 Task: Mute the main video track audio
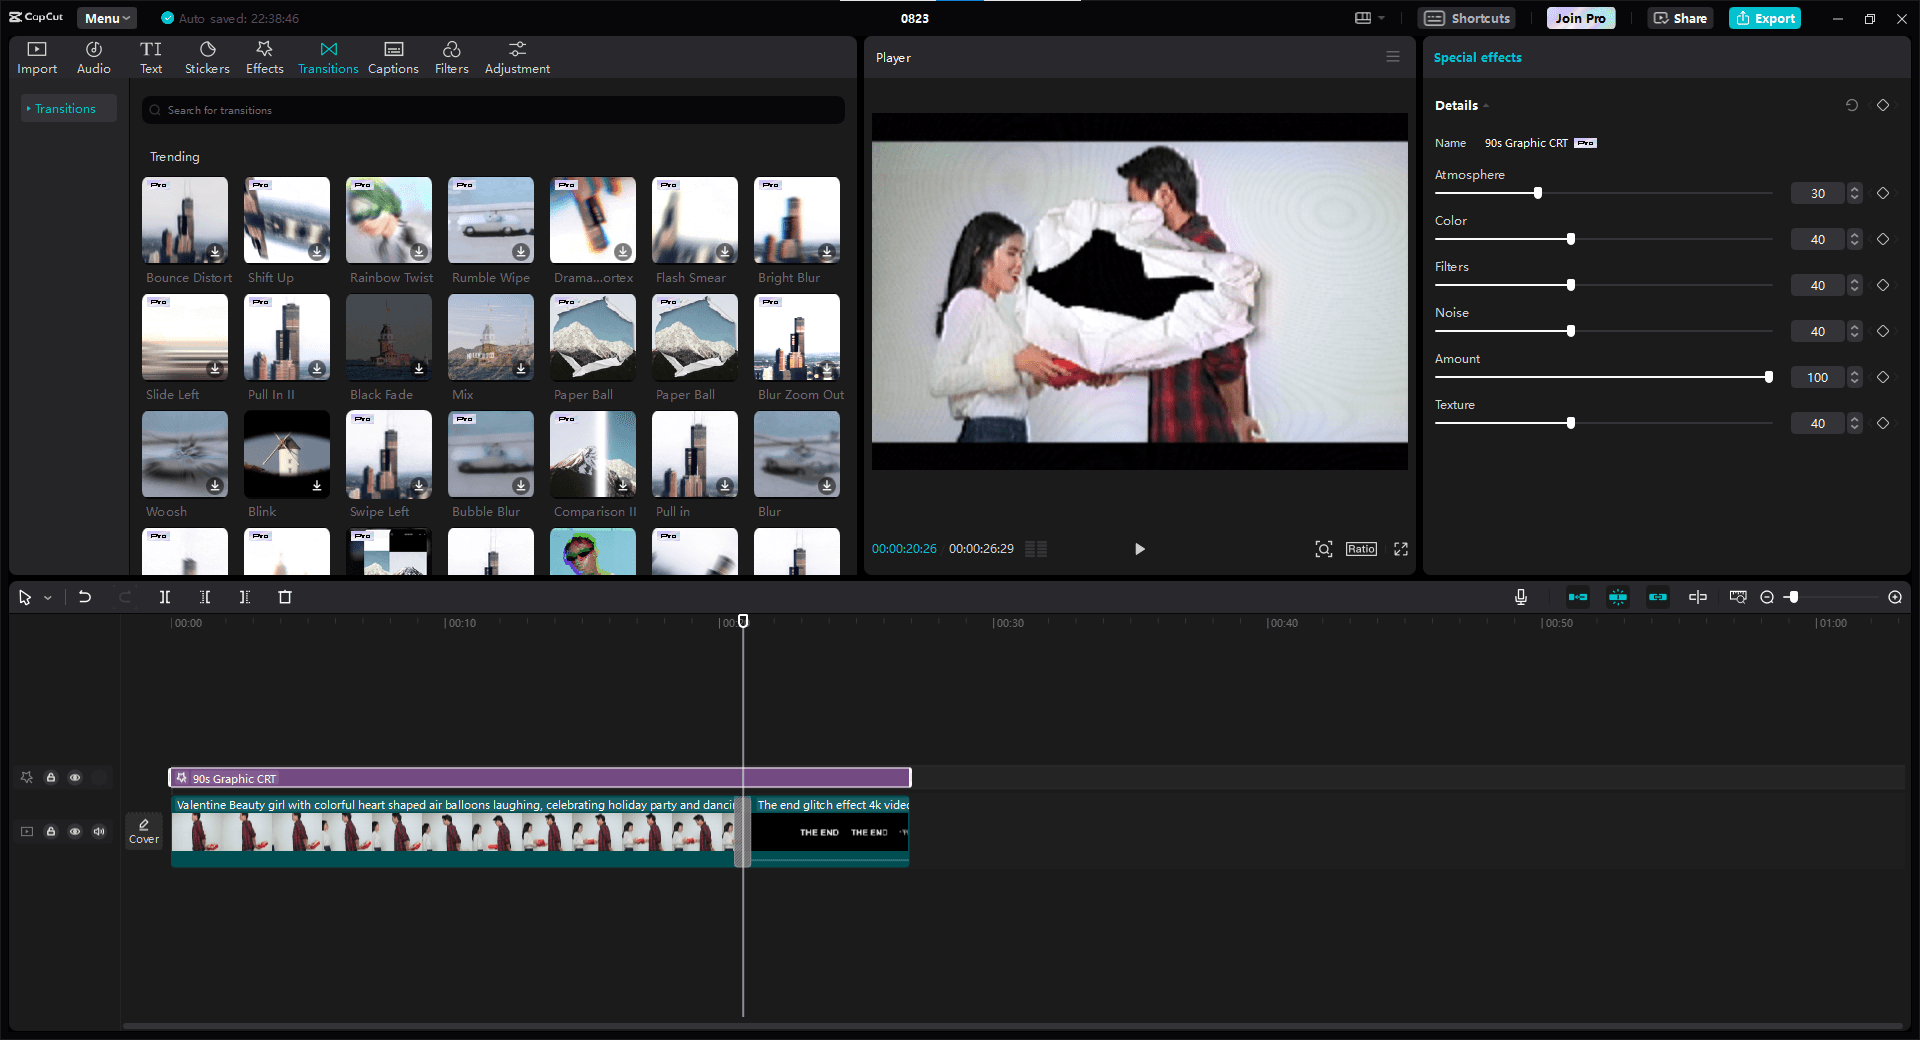99,831
